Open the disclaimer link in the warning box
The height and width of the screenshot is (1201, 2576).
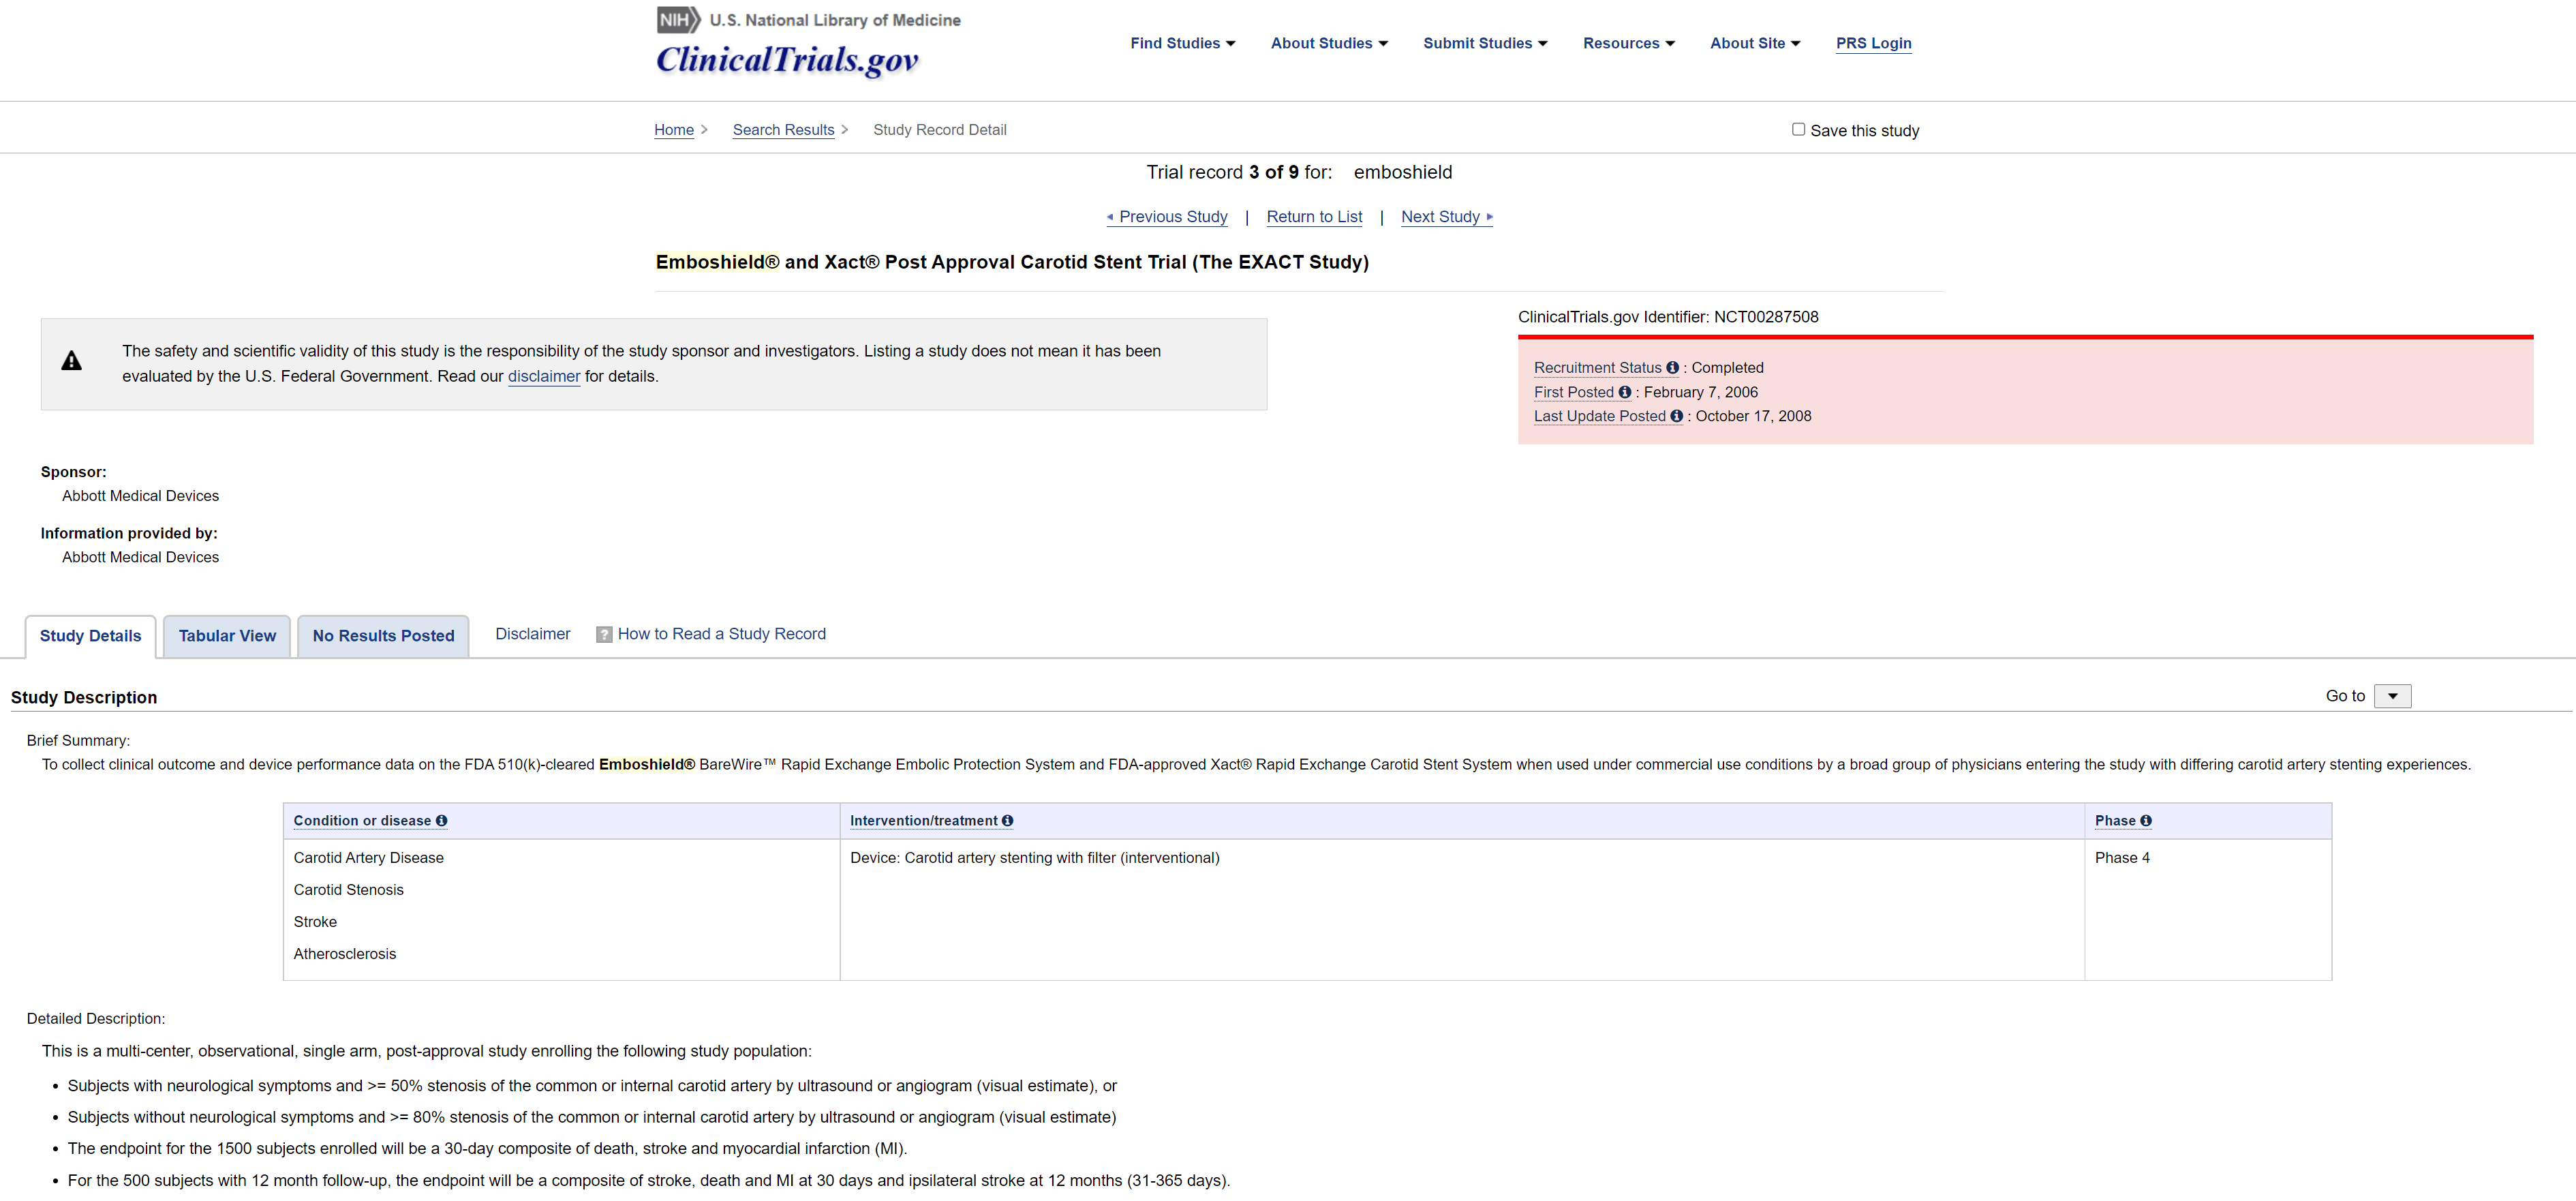[x=544, y=377]
